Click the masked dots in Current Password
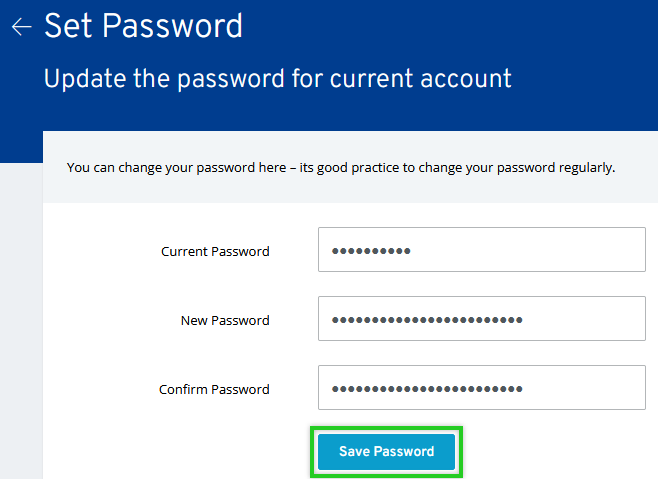 point(371,251)
